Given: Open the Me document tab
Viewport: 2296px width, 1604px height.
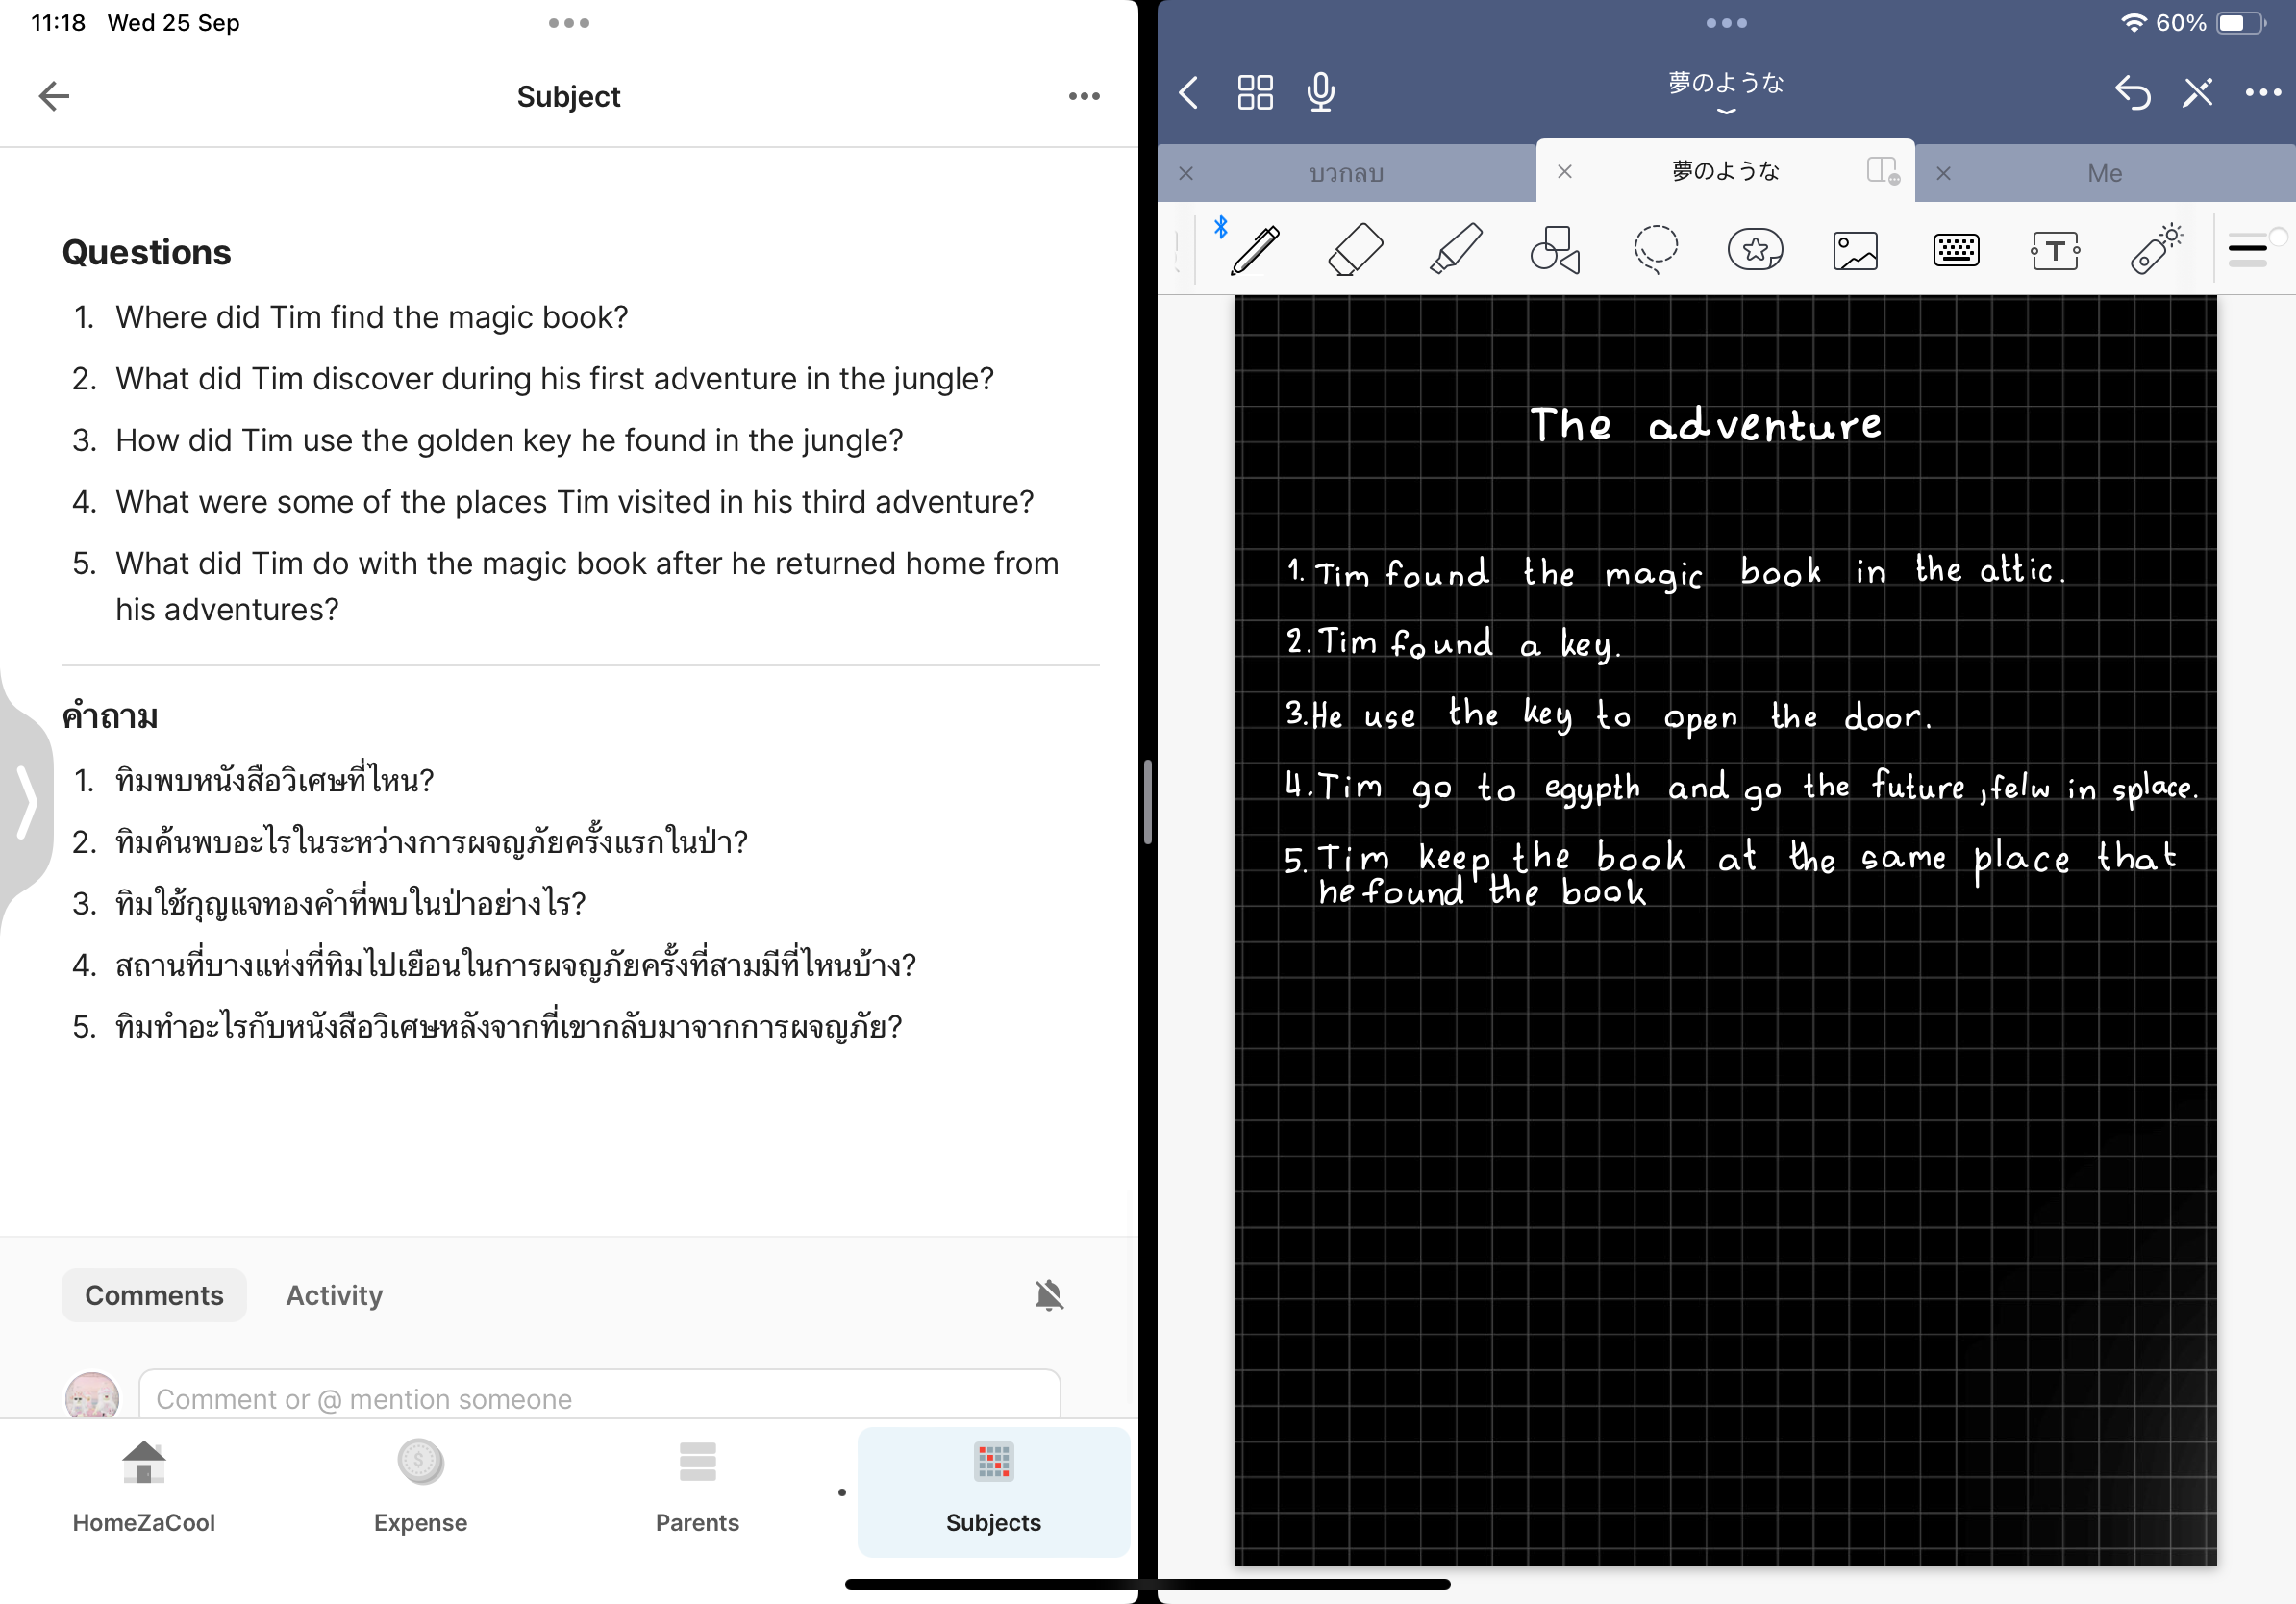Looking at the screenshot, I should point(2104,173).
